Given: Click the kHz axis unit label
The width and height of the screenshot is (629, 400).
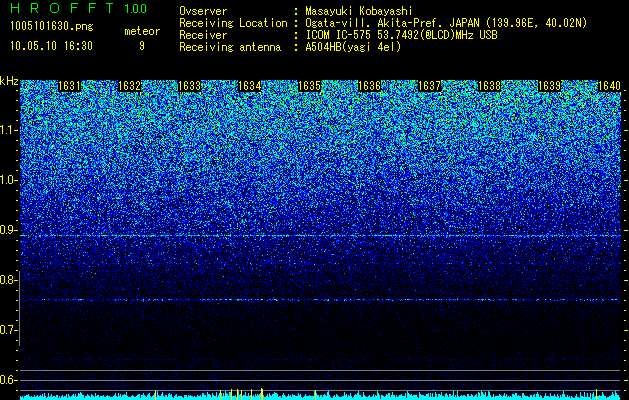Looking at the screenshot, I should 9,81.
